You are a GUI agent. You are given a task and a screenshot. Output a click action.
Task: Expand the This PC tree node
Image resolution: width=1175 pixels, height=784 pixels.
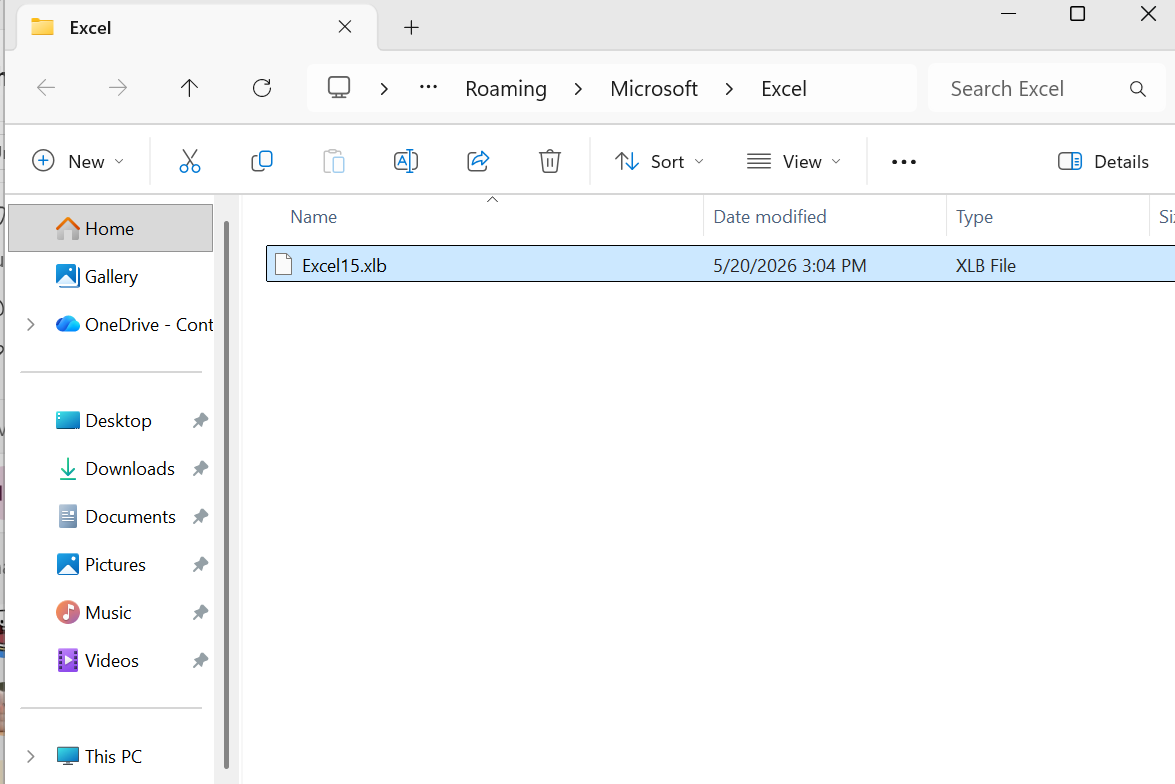click(x=31, y=756)
